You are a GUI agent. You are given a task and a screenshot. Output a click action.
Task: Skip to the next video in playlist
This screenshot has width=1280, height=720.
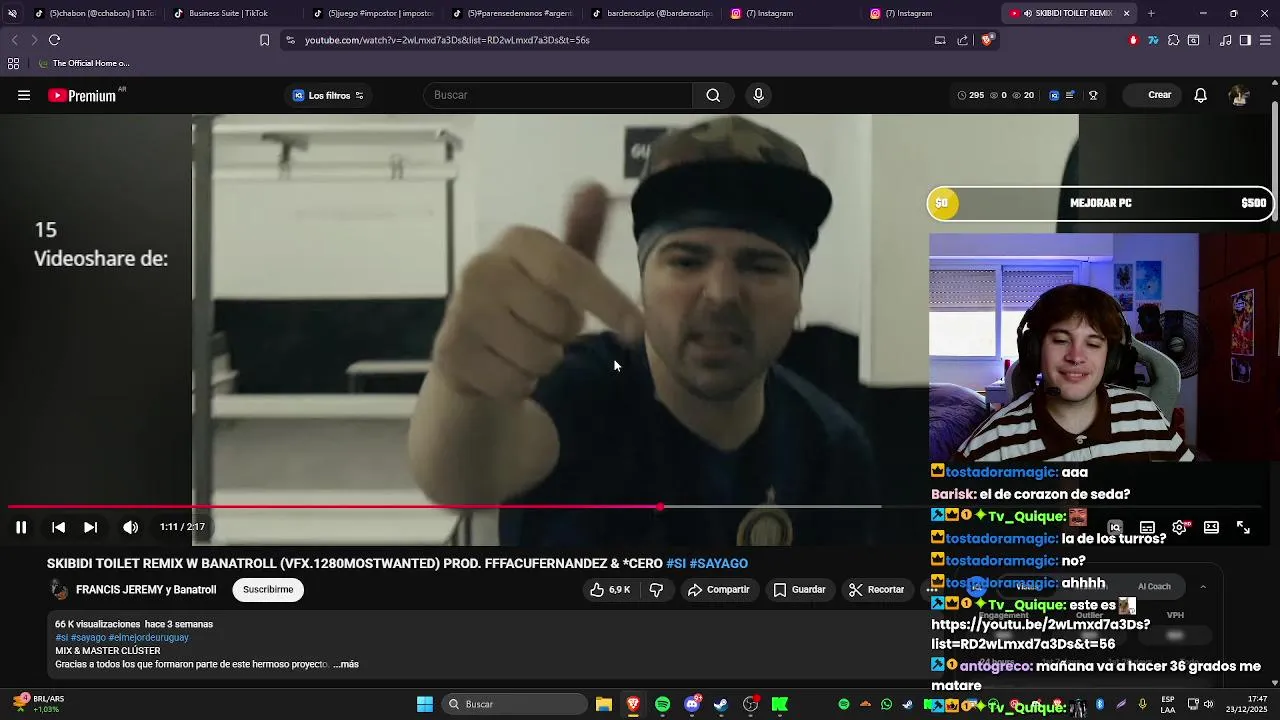(90, 527)
